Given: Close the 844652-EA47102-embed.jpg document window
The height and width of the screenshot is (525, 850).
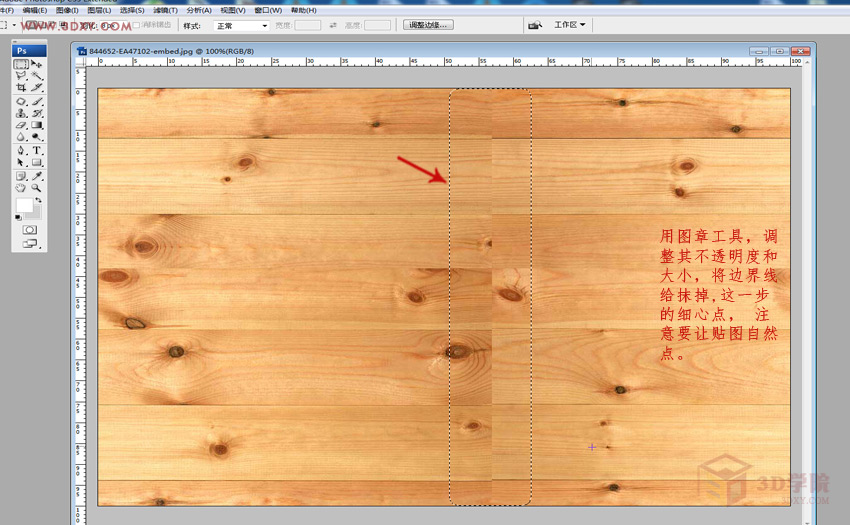Looking at the screenshot, I should (x=800, y=51).
